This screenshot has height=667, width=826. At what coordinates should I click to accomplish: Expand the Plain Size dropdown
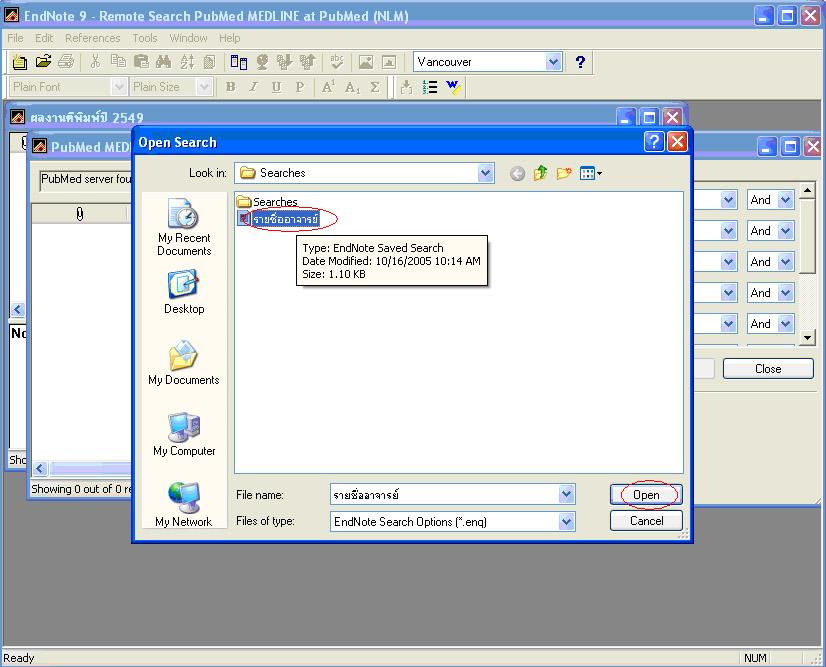tap(204, 87)
